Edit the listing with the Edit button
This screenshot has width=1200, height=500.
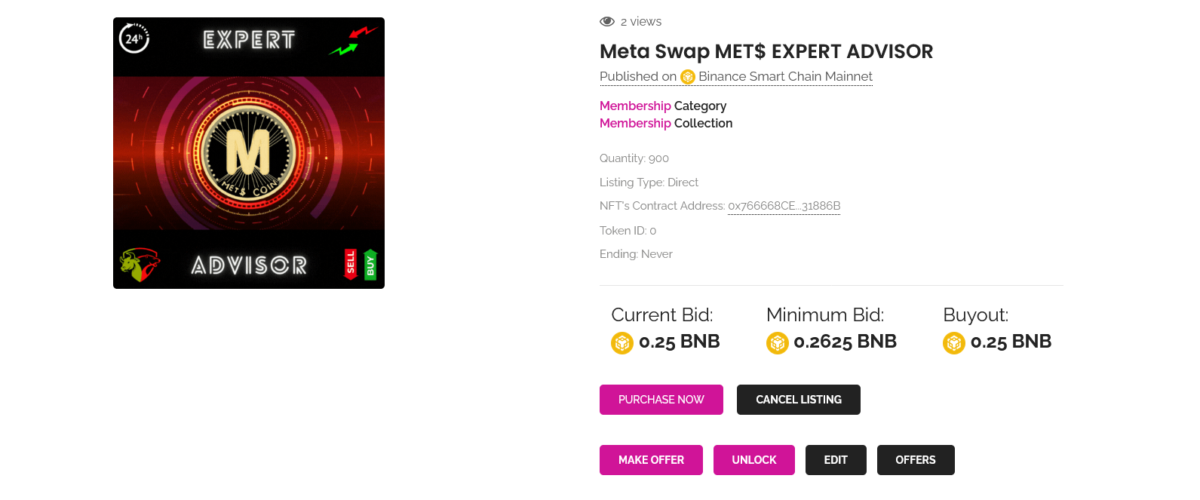click(836, 460)
